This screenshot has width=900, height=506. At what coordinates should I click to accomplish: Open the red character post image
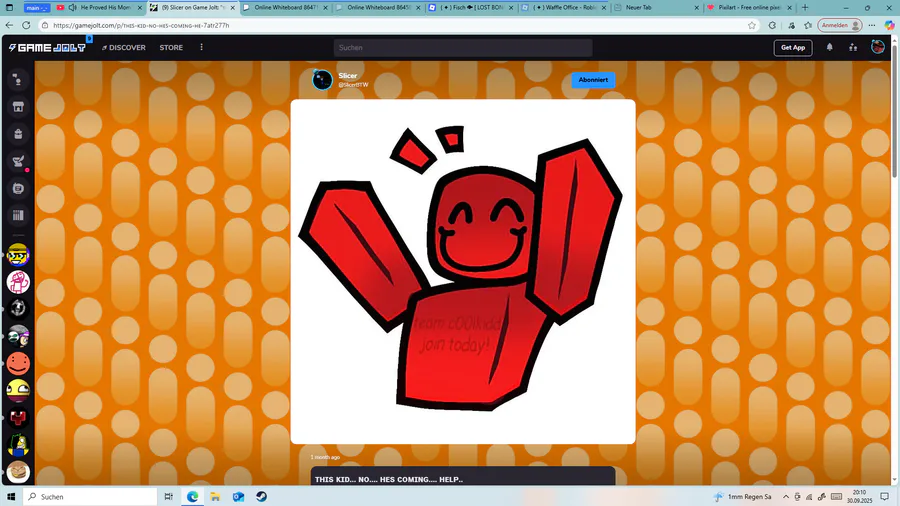pos(463,271)
